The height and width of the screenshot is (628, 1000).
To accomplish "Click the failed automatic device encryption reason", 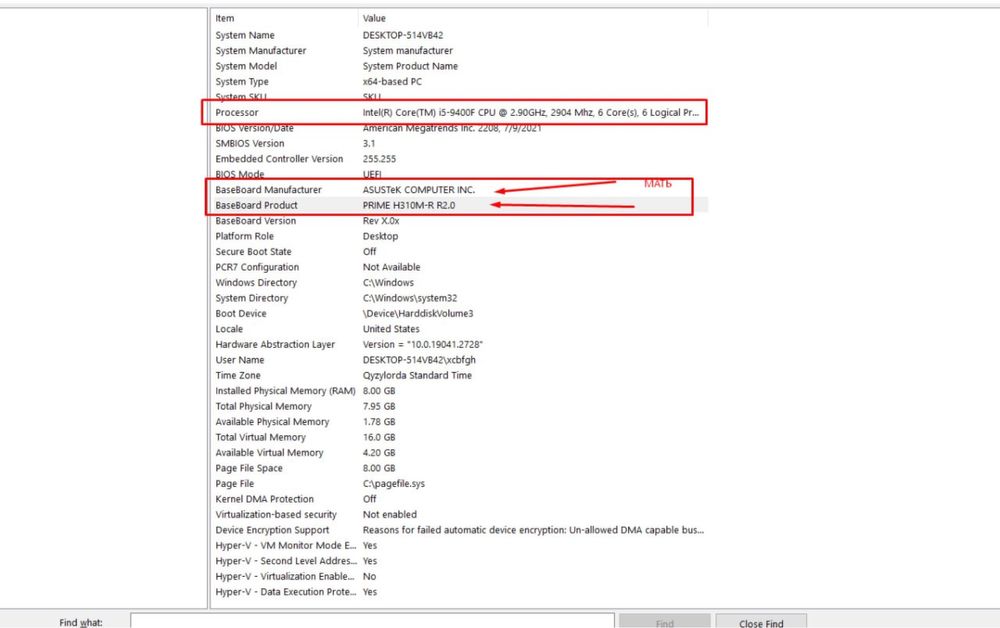I will (533, 530).
